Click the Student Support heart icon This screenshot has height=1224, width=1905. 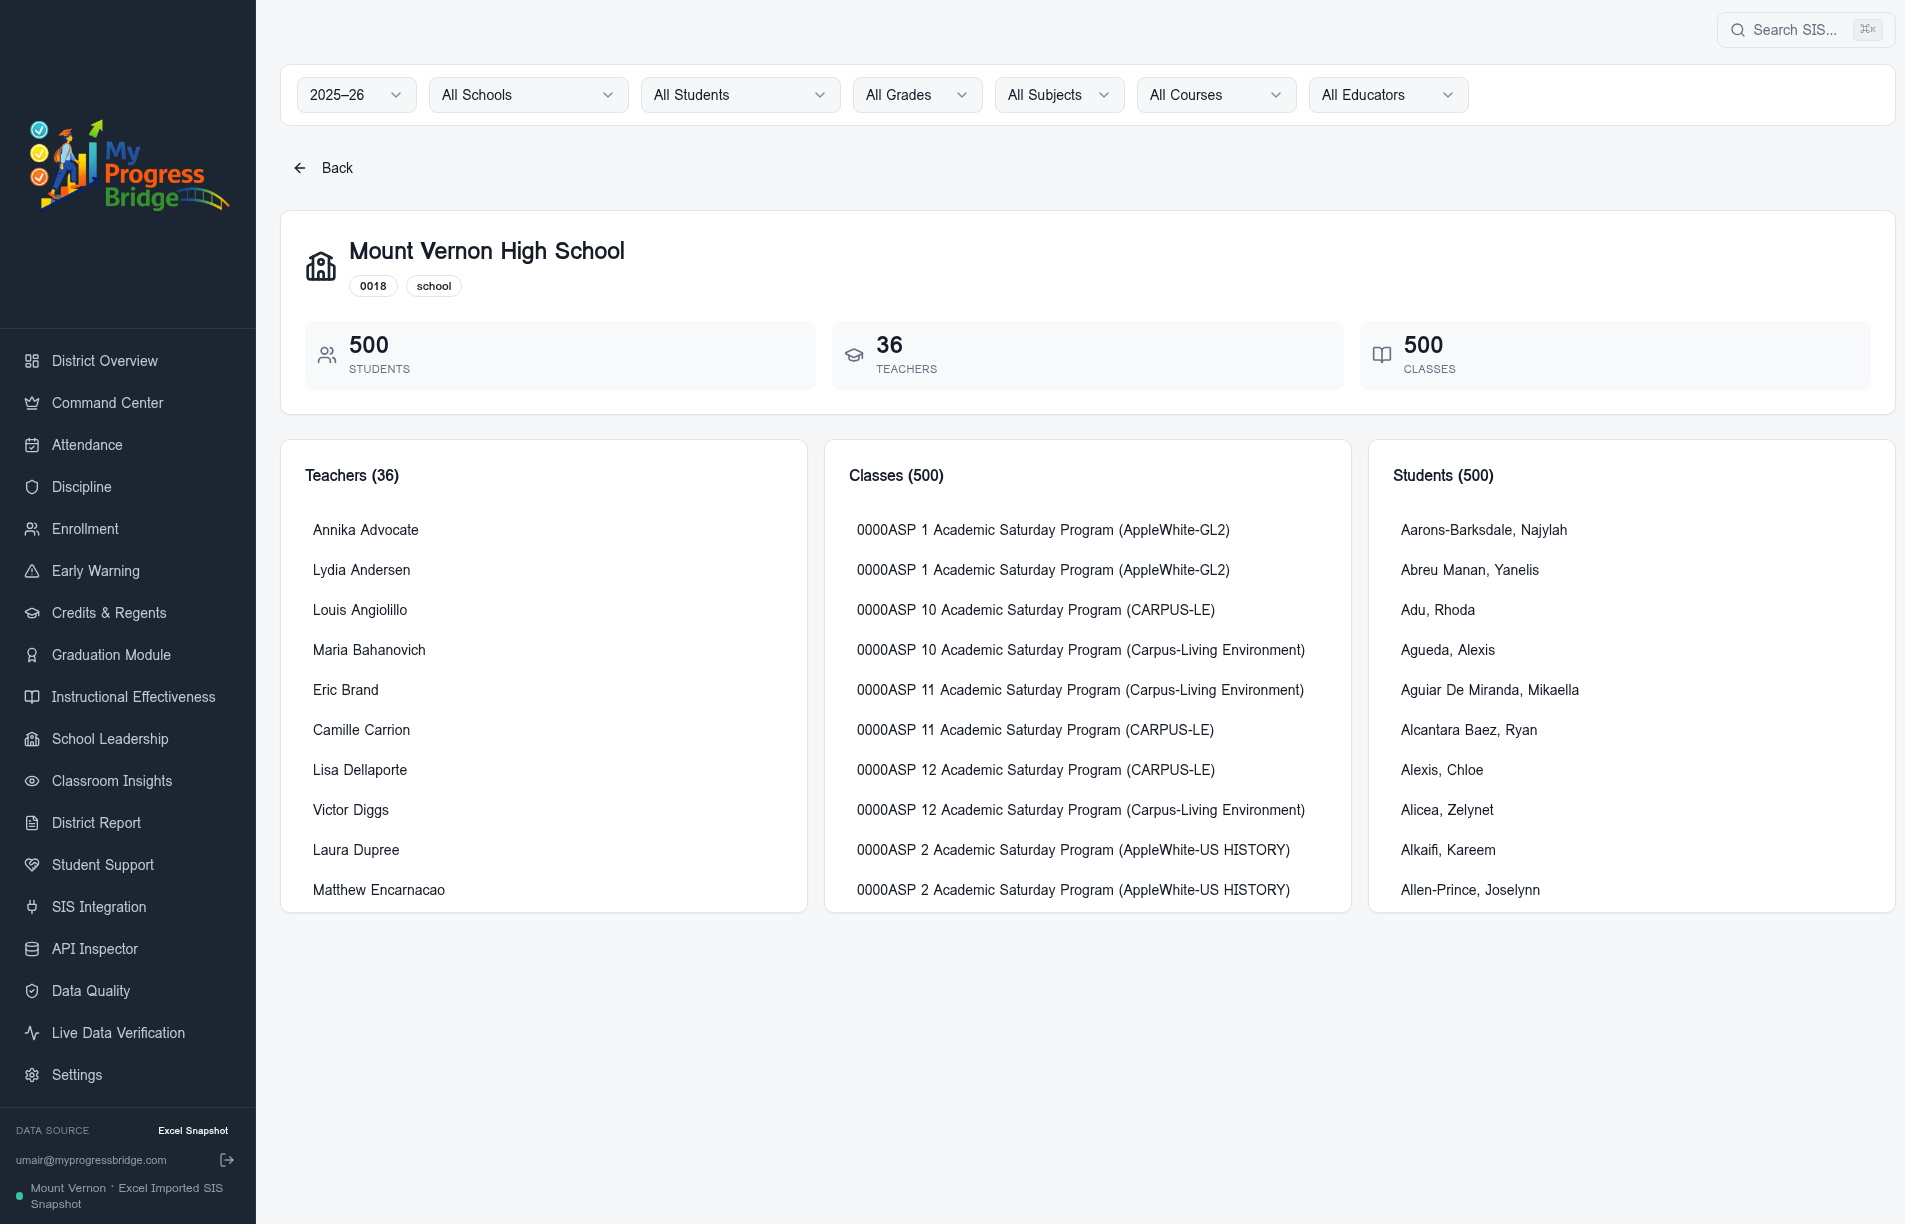coord(32,865)
